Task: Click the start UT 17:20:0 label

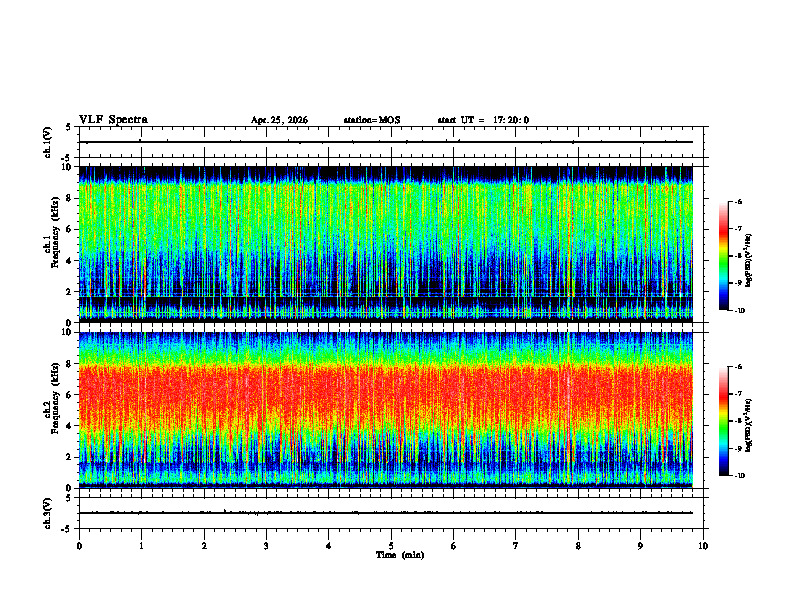Action: 483,120
